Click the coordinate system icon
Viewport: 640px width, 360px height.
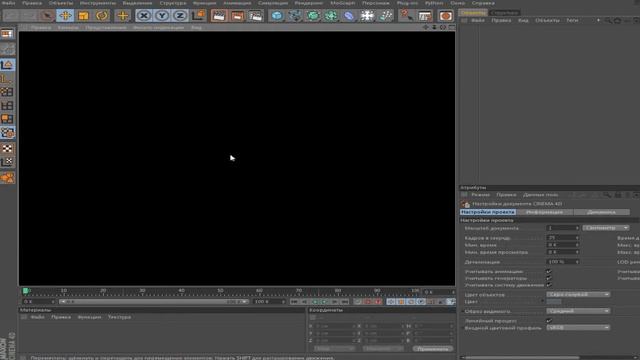click(x=198, y=16)
